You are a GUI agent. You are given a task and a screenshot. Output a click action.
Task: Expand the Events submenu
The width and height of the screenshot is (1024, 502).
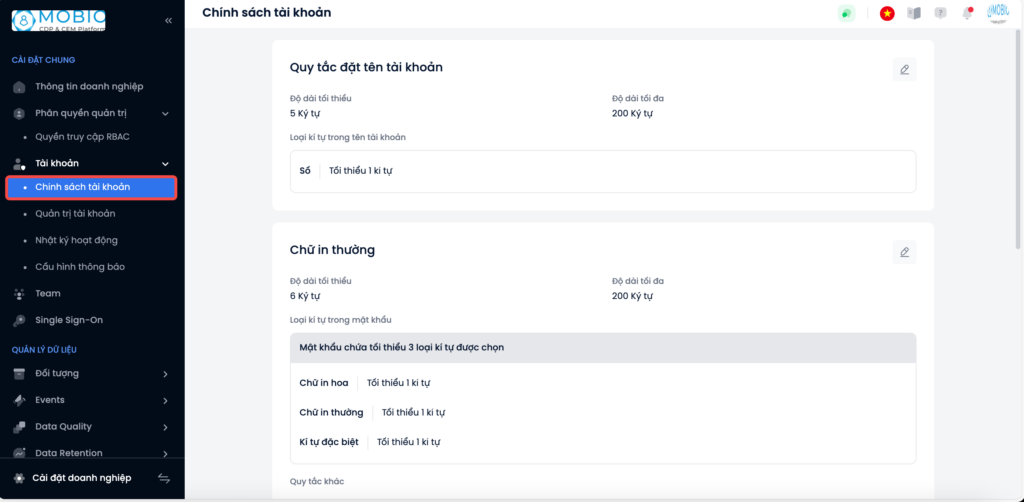coord(165,401)
